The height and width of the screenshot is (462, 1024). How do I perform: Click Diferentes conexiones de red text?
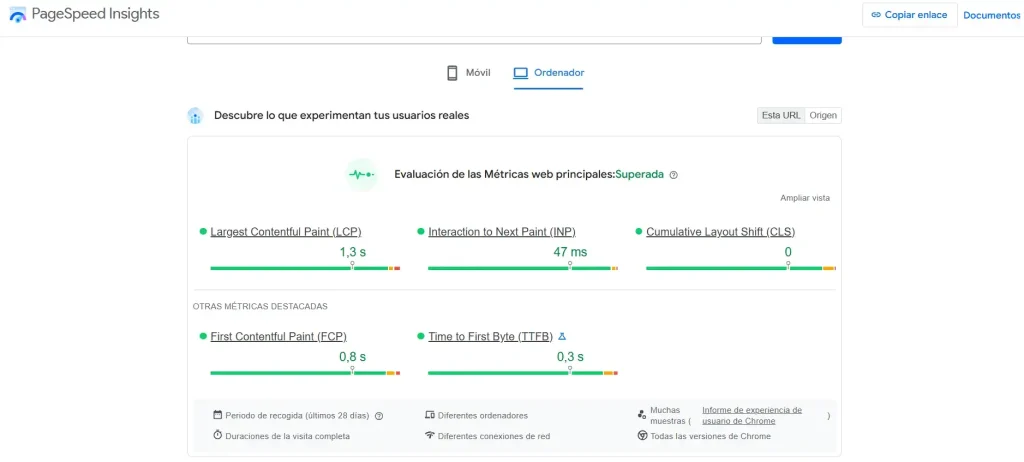[494, 436]
